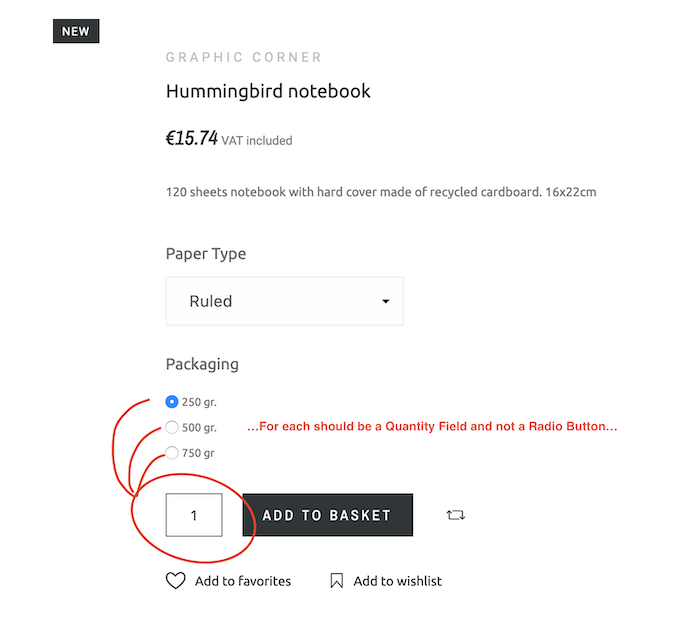Viewport: 700px width, 624px height.
Task: Click the Add to wishlist link text
Action: 397,581
